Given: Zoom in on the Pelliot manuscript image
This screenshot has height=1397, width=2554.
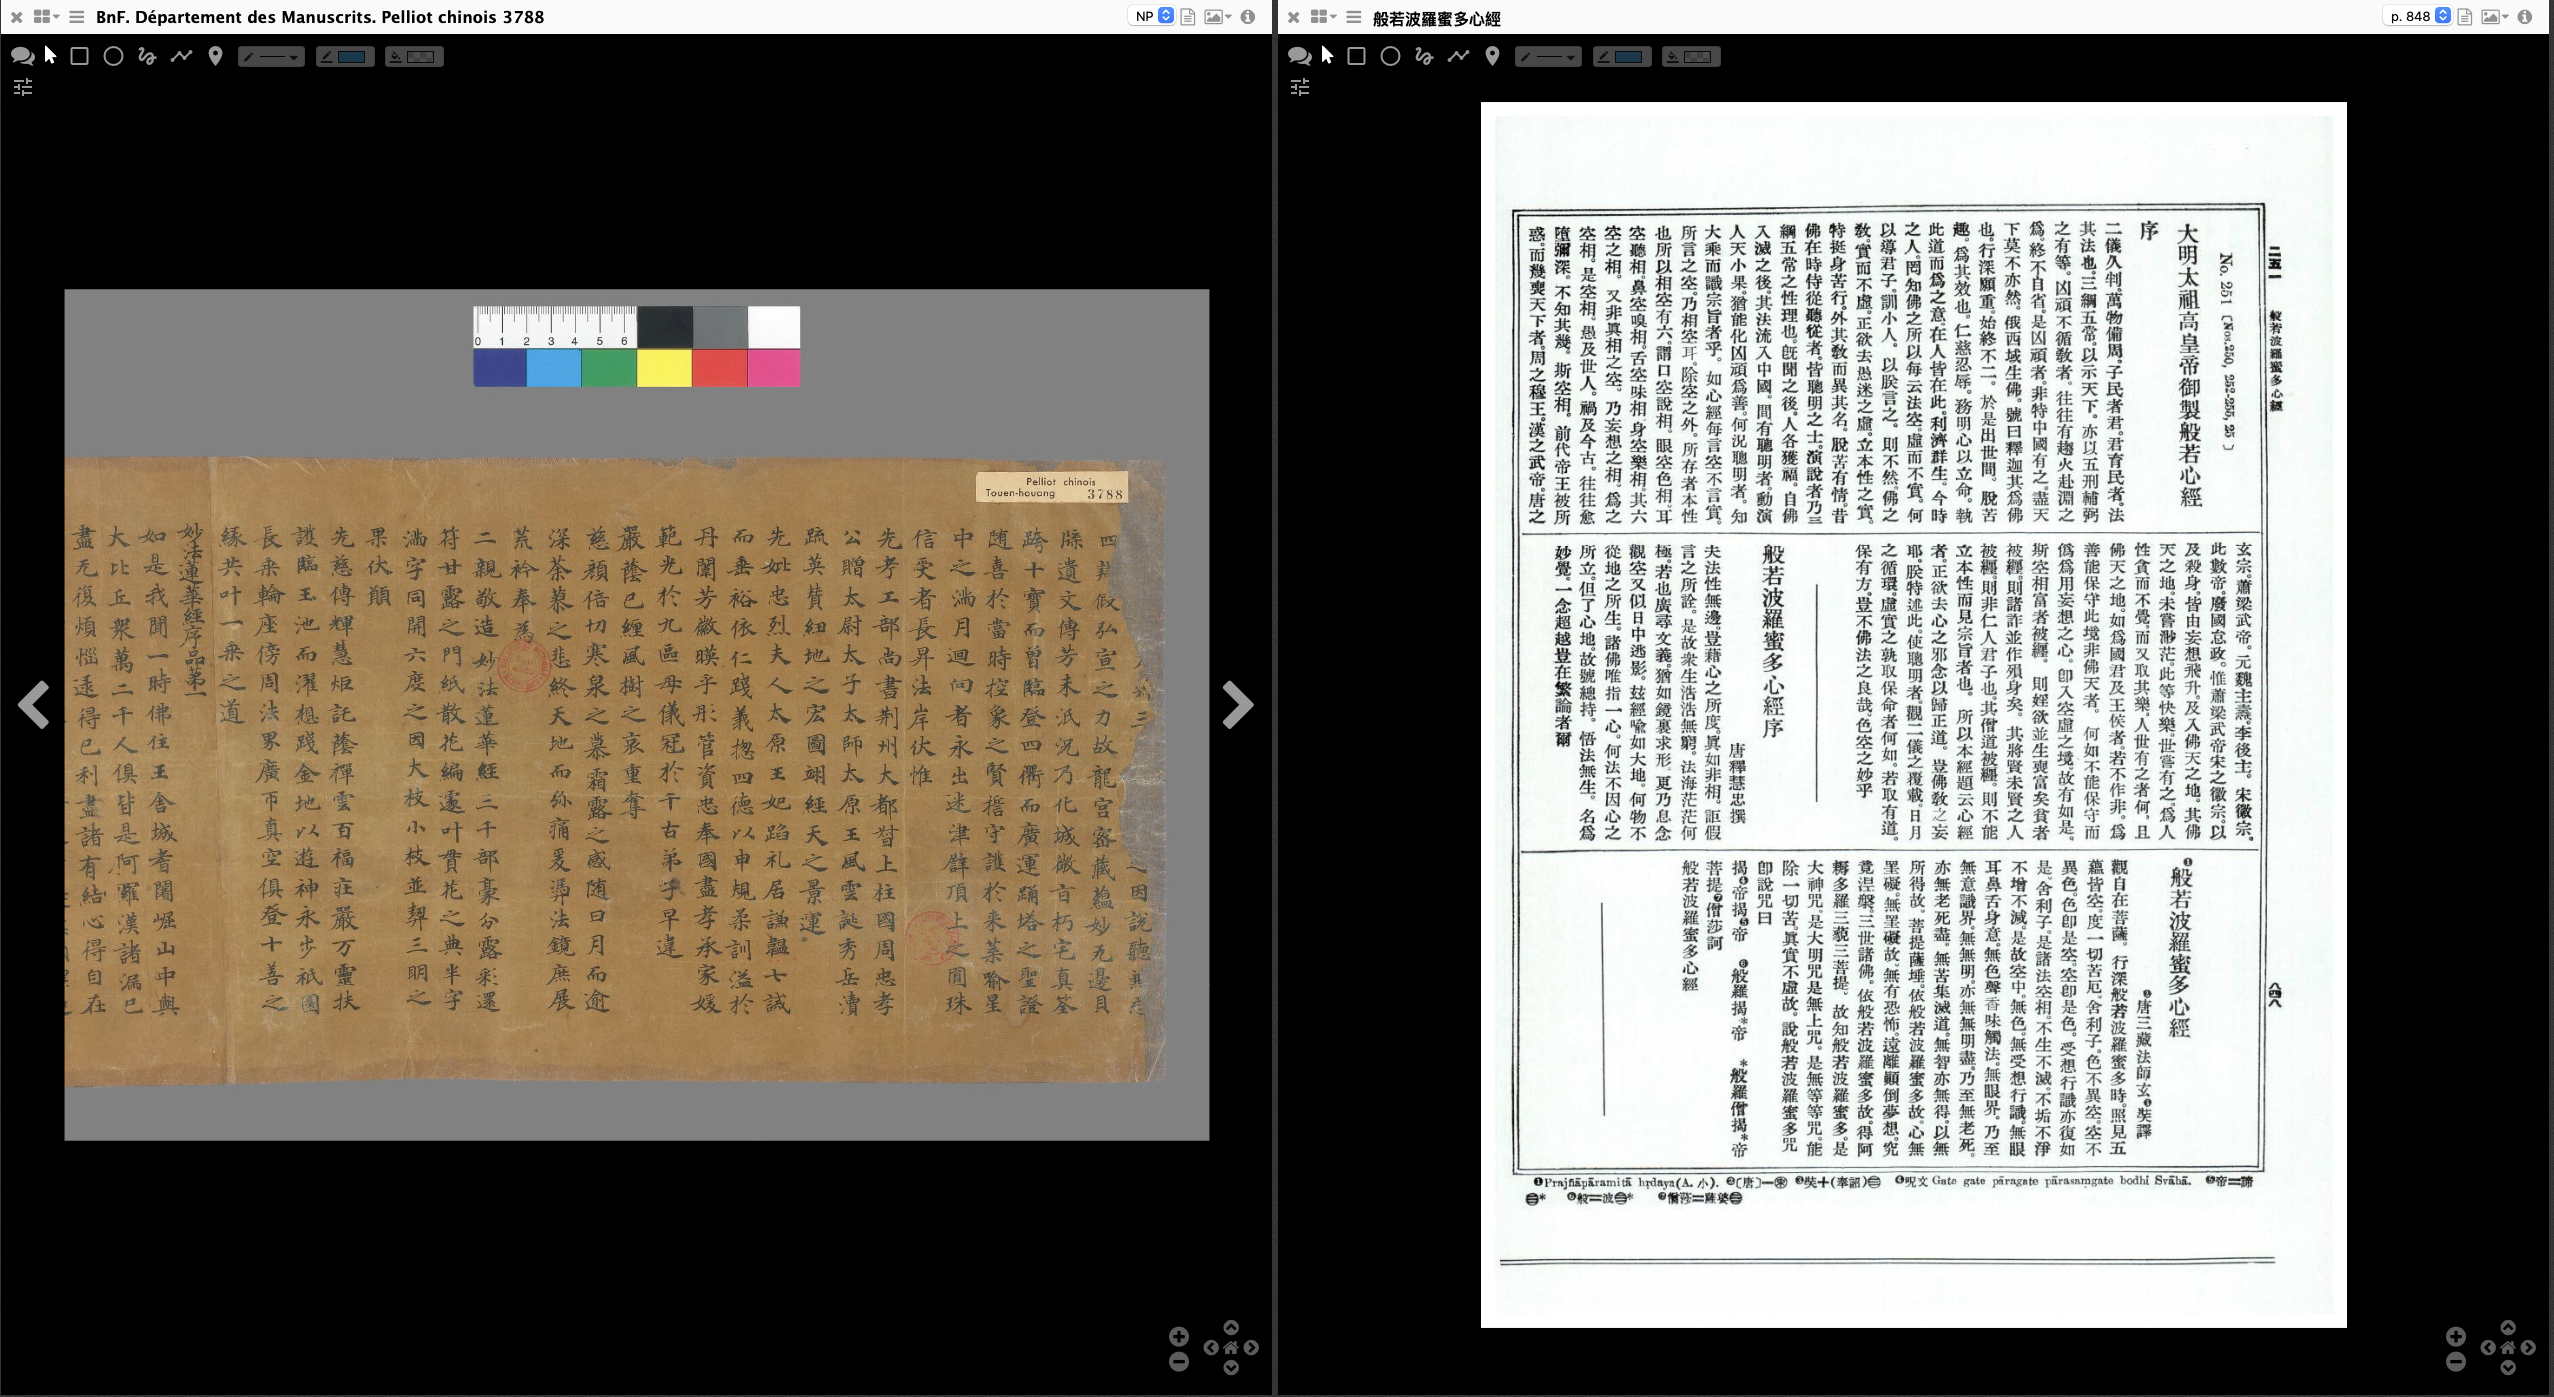Looking at the screenshot, I should point(1179,1337).
